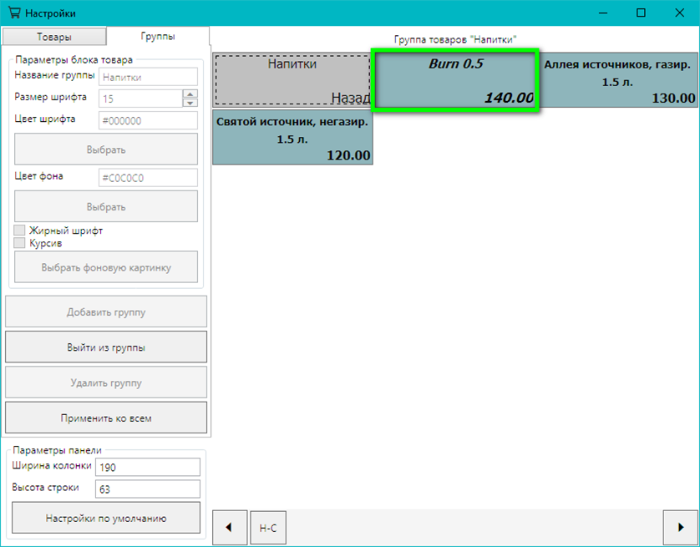Reset with Настройки по умолчанию button
700x547 pixels.
coord(106,518)
